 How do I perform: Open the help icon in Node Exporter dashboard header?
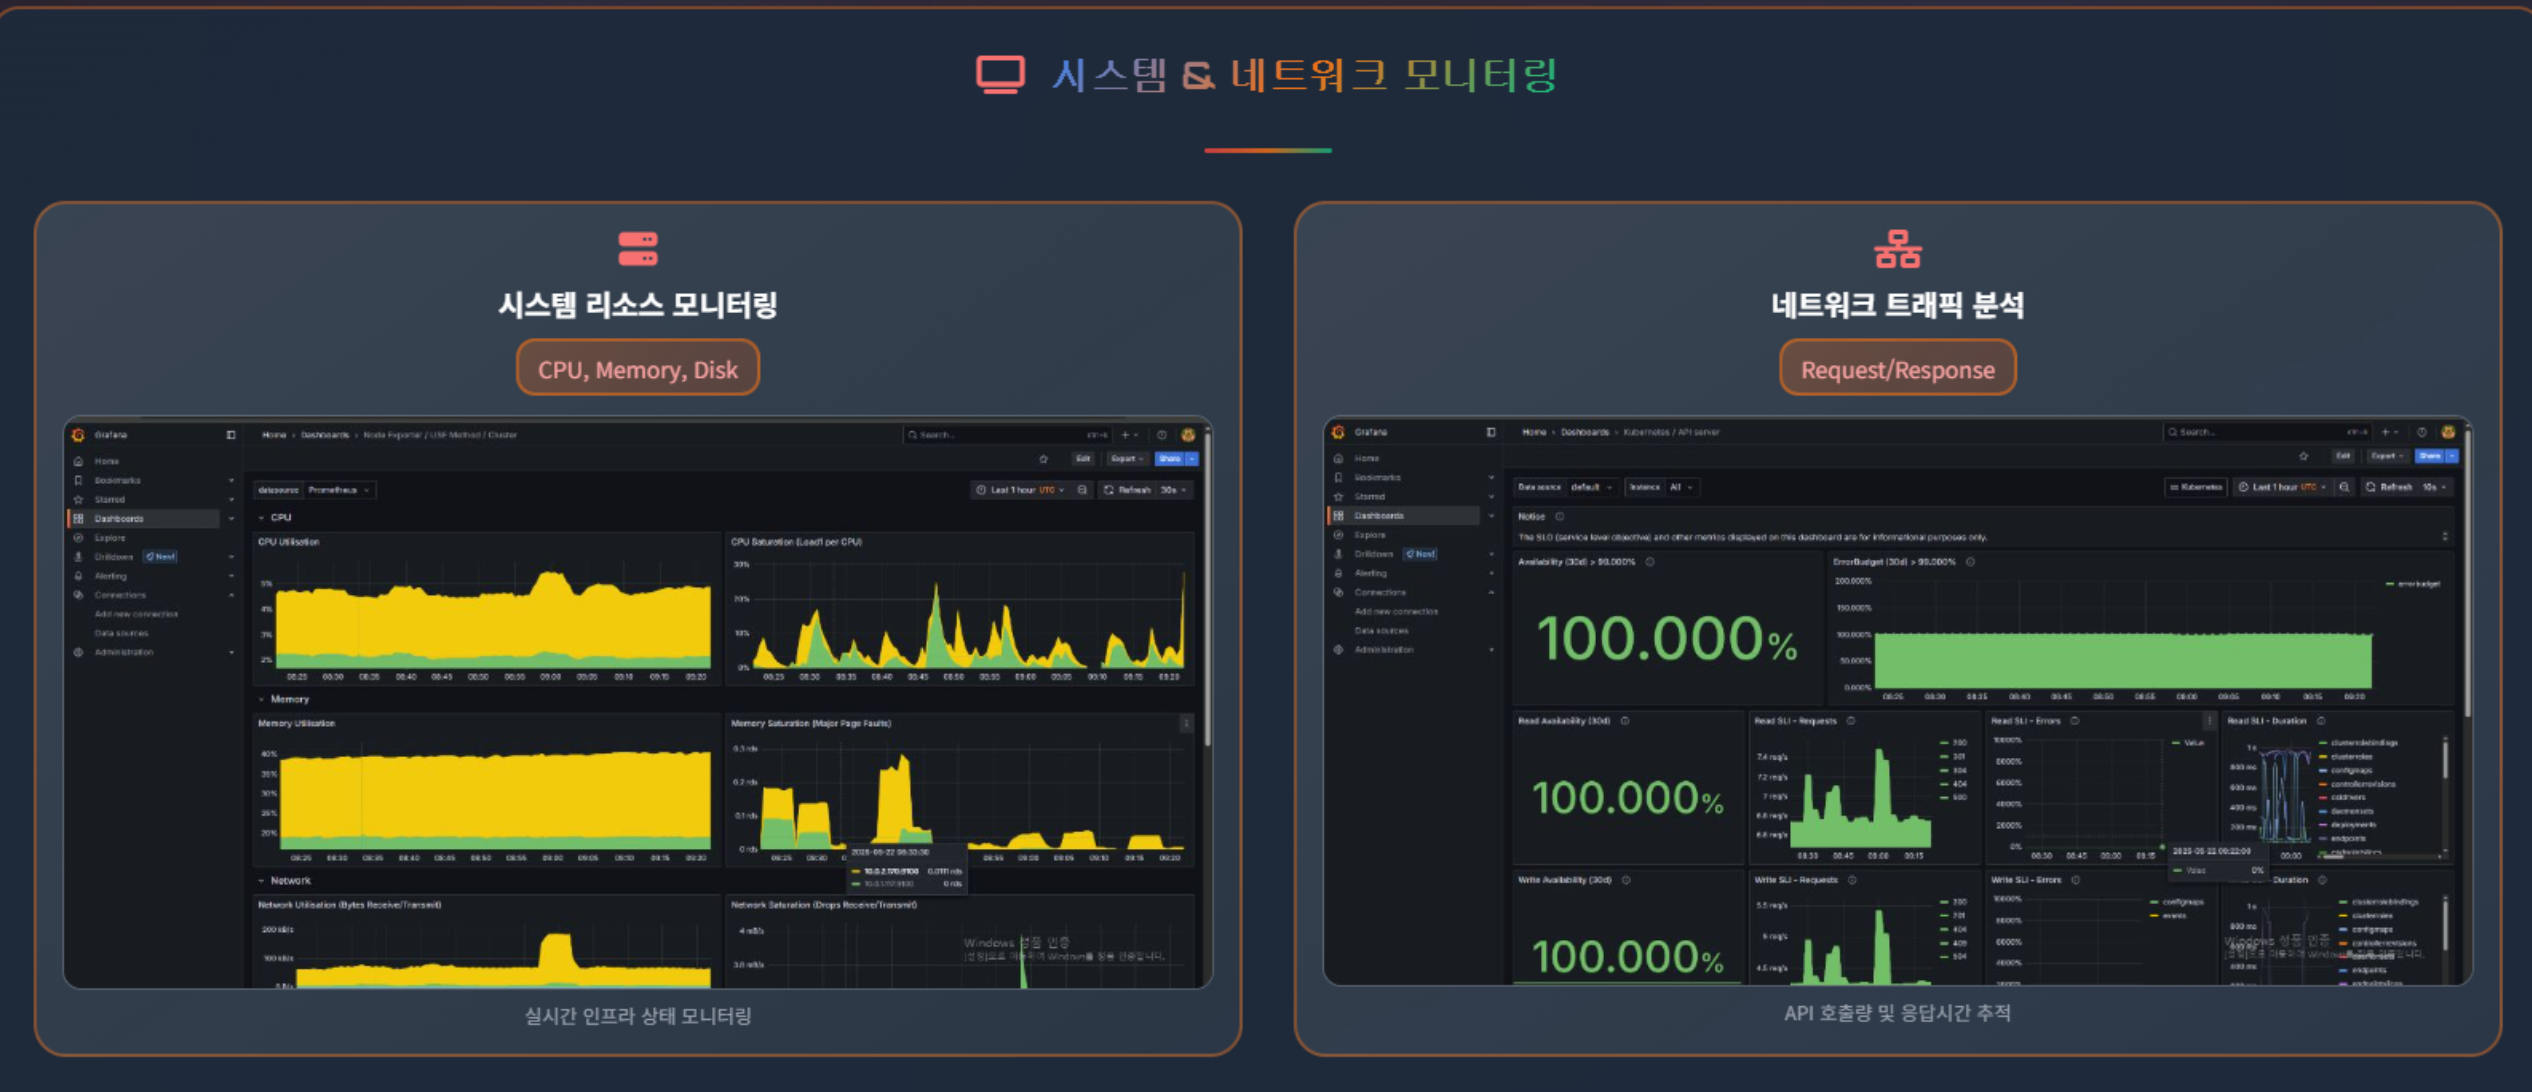click(x=1161, y=435)
